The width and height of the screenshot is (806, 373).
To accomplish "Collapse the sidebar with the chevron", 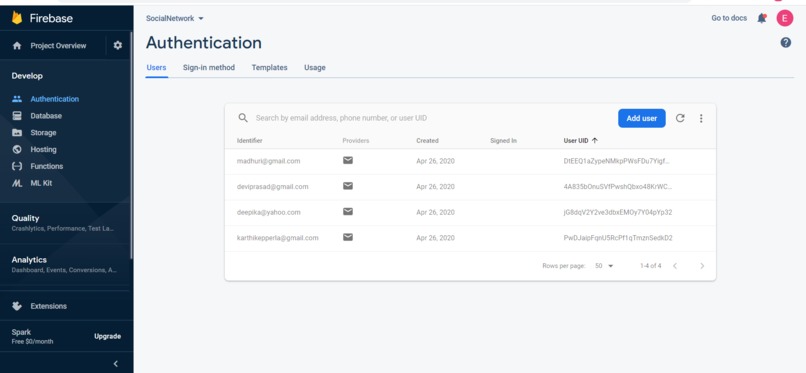I will pos(116,364).
